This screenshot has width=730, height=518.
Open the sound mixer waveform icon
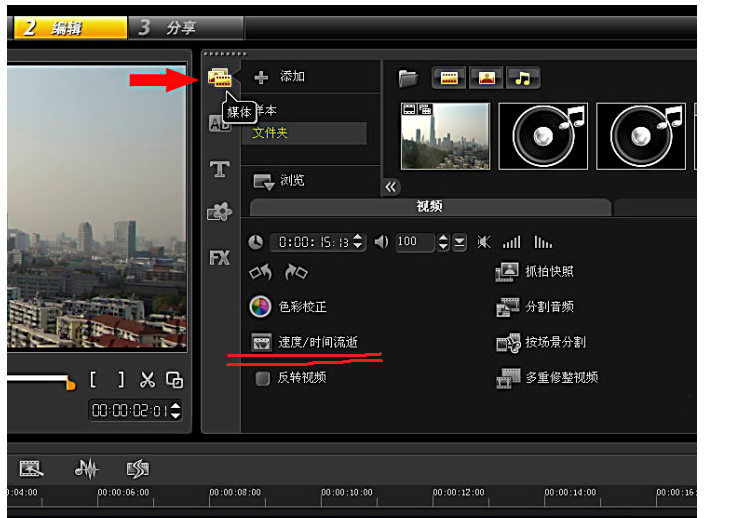[x=87, y=468]
